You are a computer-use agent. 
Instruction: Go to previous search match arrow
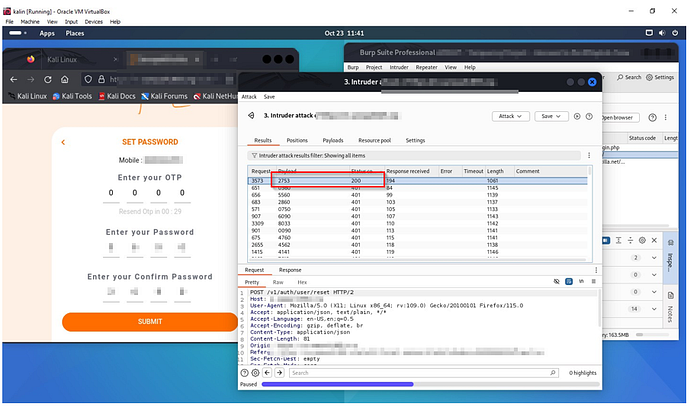tap(267, 373)
